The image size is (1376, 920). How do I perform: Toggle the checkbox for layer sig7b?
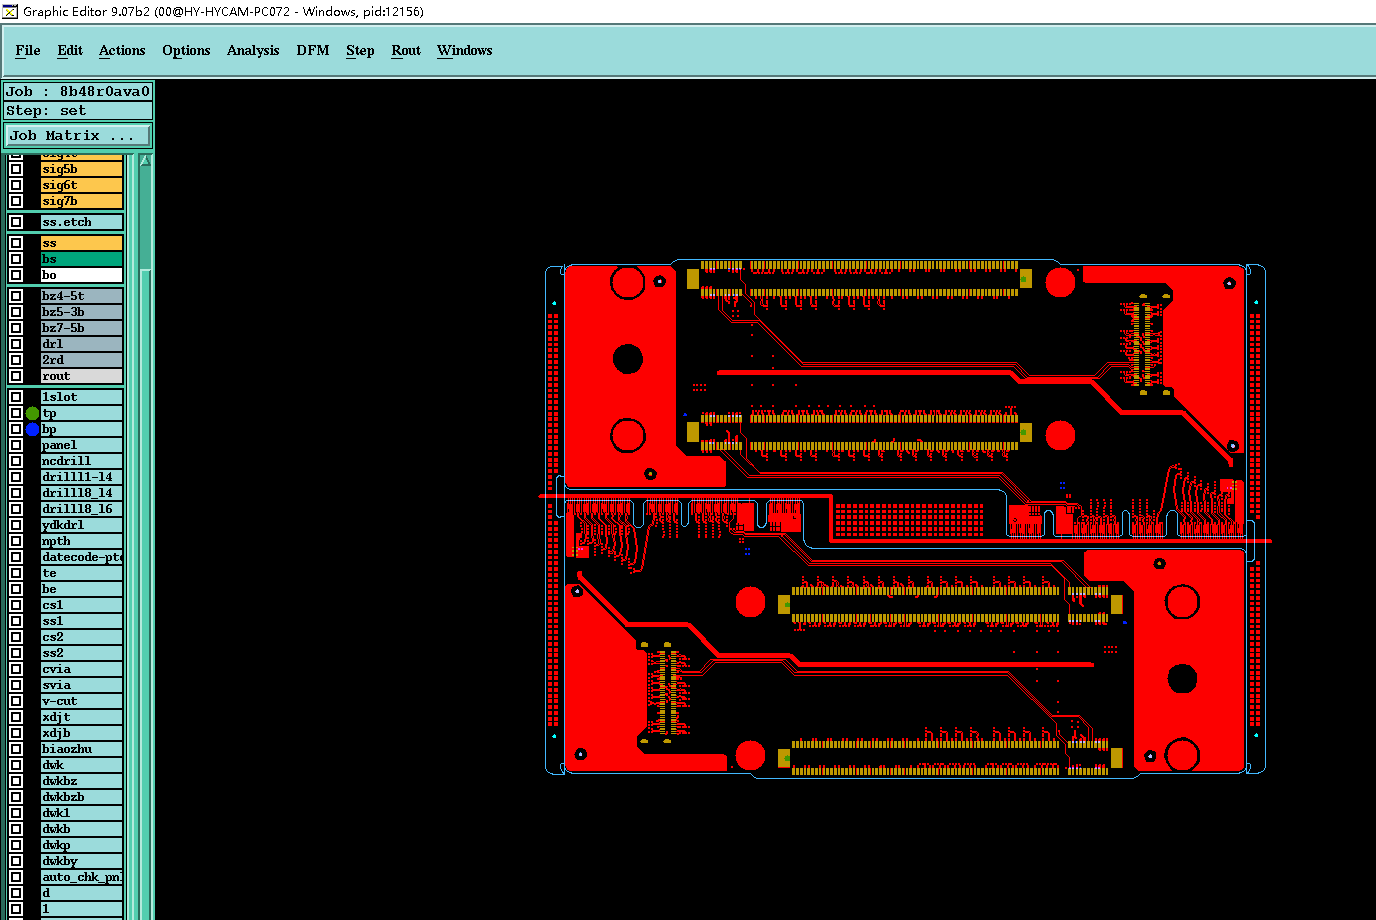pos(16,201)
